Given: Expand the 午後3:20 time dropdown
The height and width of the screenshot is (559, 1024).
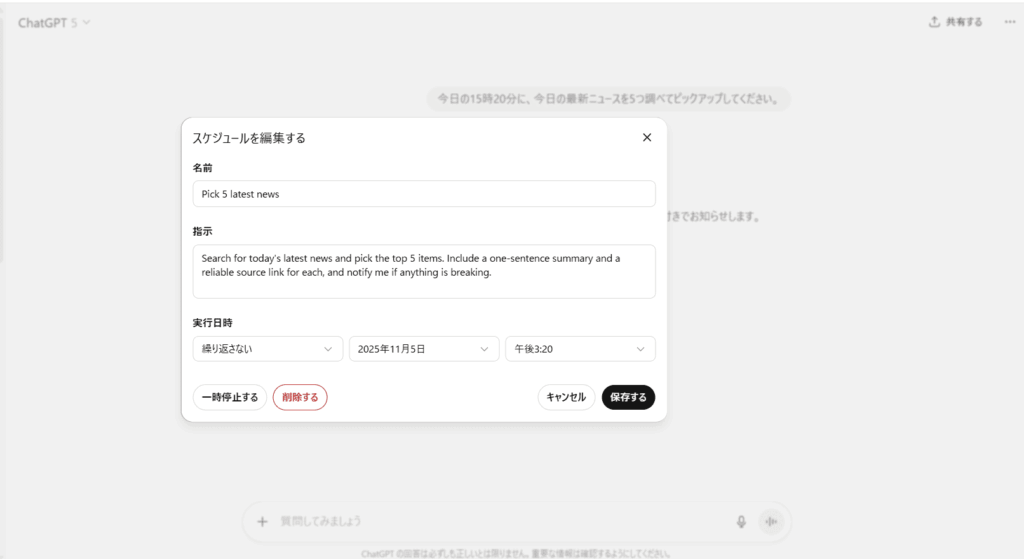Looking at the screenshot, I should coord(580,349).
